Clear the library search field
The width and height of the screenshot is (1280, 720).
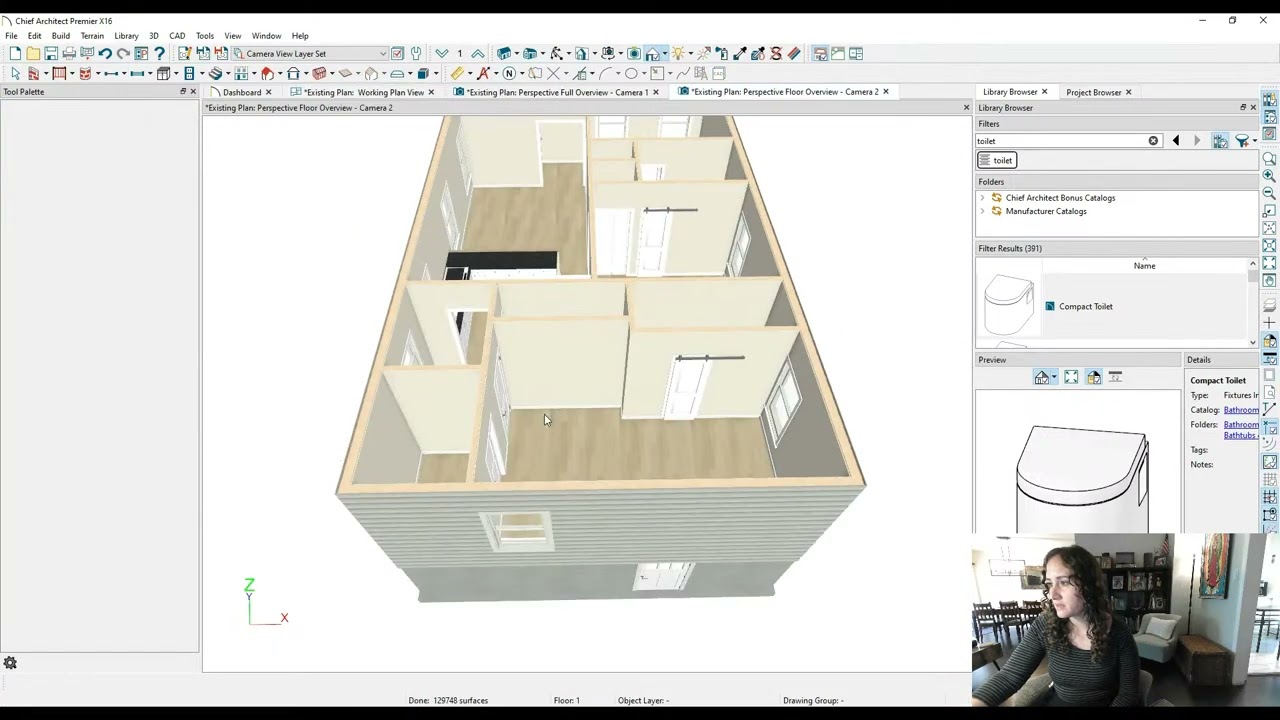[x=1153, y=141]
